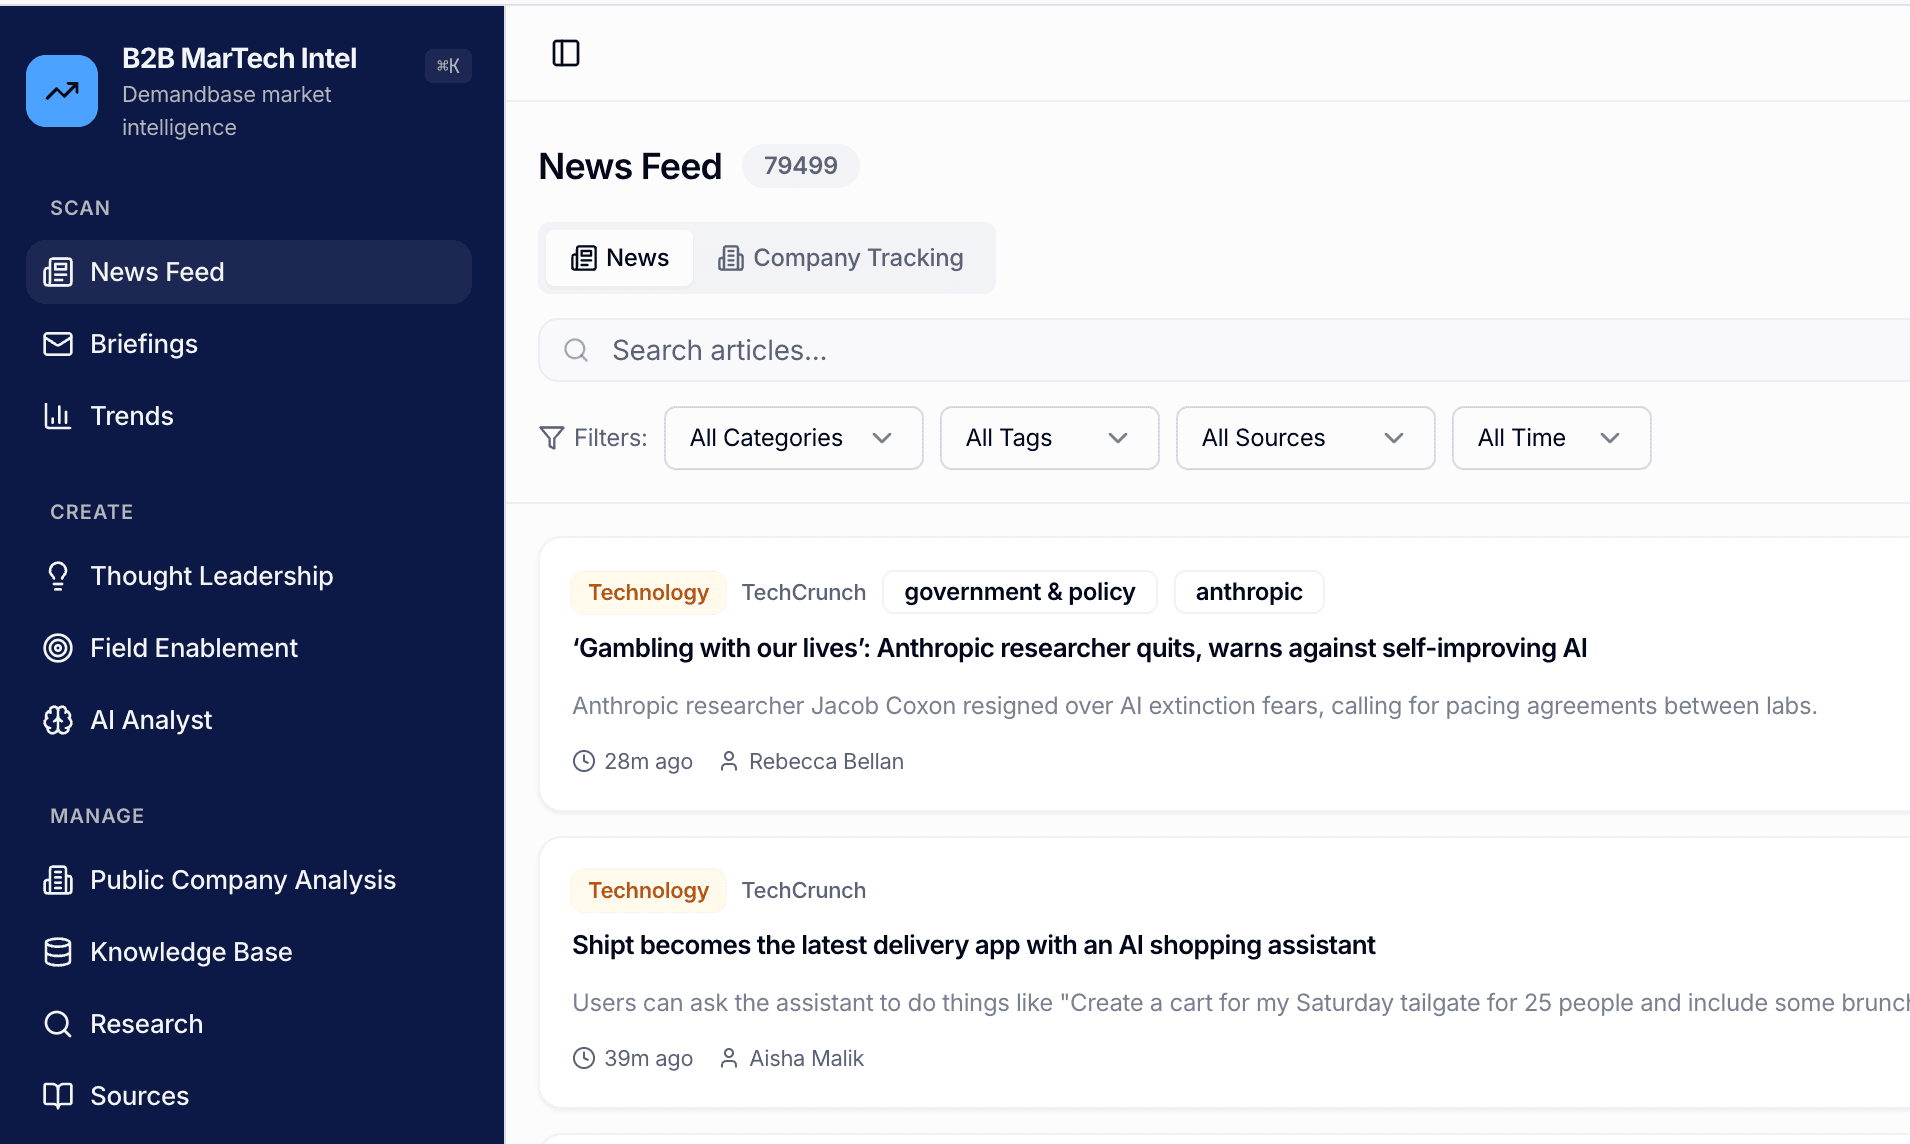Image resolution: width=1910 pixels, height=1144 pixels.
Task: Click the News Feed newspaper icon in sidebar
Action: (58, 272)
